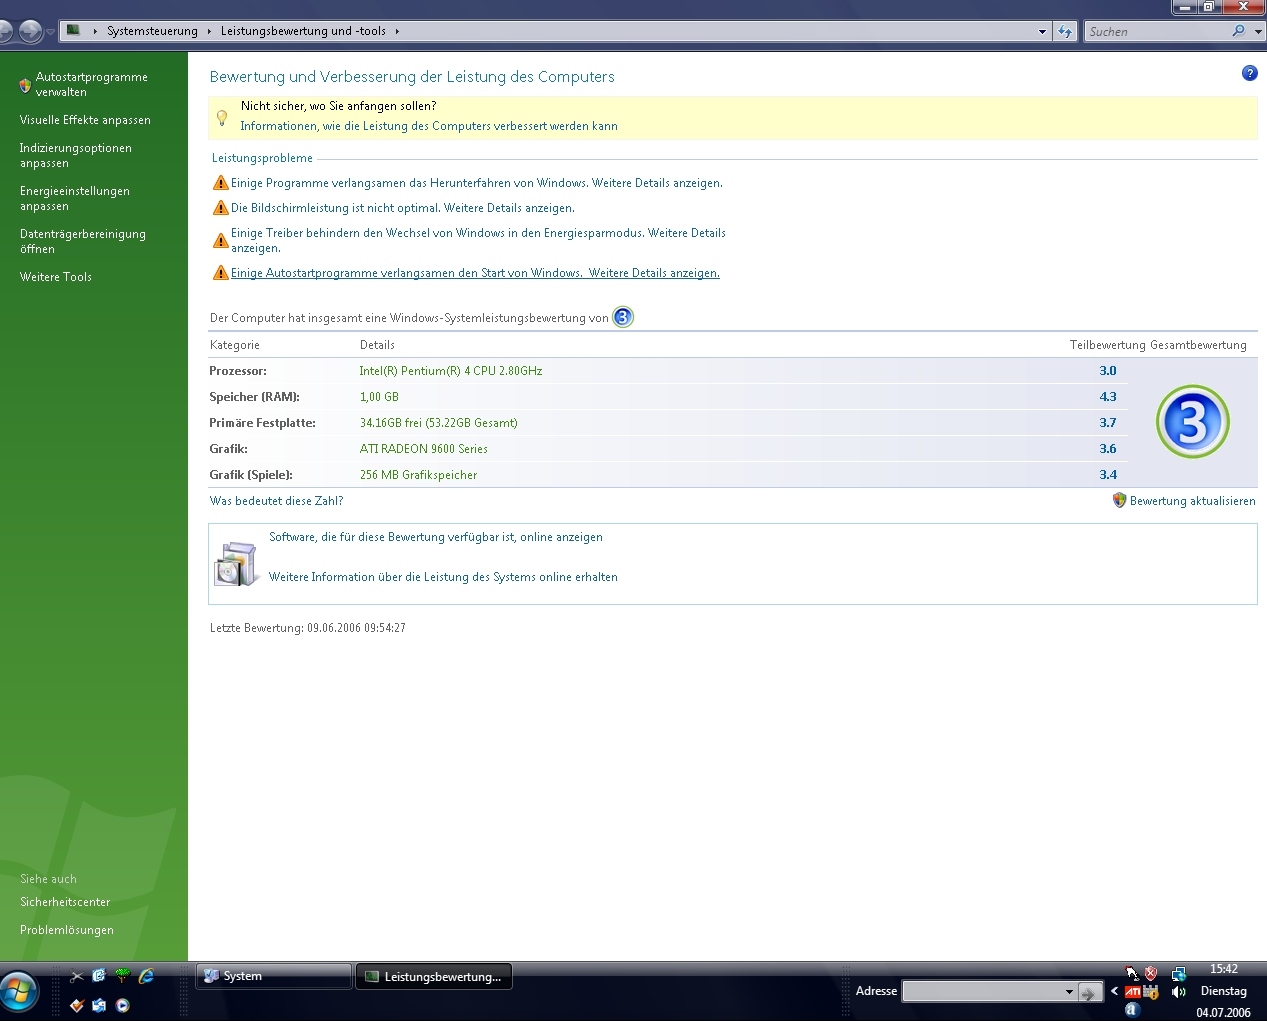This screenshot has height=1021, width=1267.
Task: Expand the address bar history dropdown
Action: [x=1042, y=31]
